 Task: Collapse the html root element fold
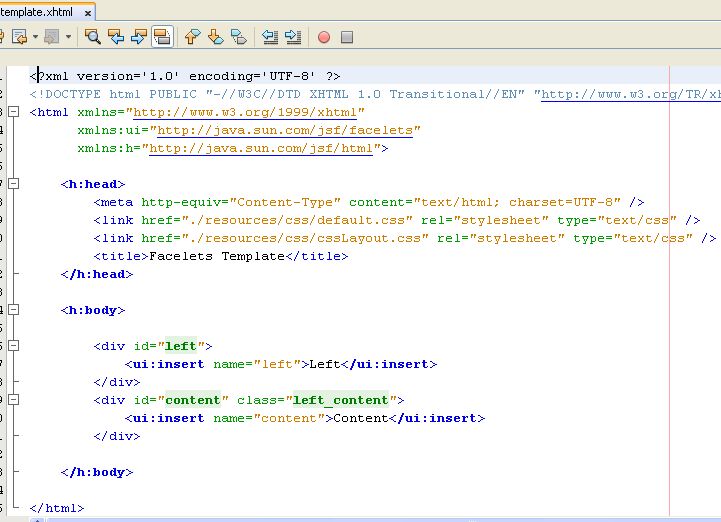14,112
